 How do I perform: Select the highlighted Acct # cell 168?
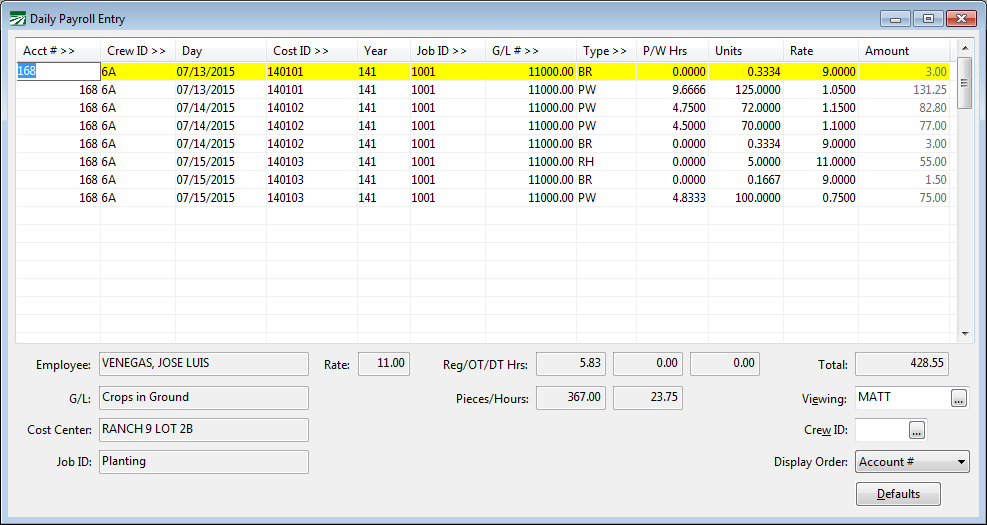[58, 71]
